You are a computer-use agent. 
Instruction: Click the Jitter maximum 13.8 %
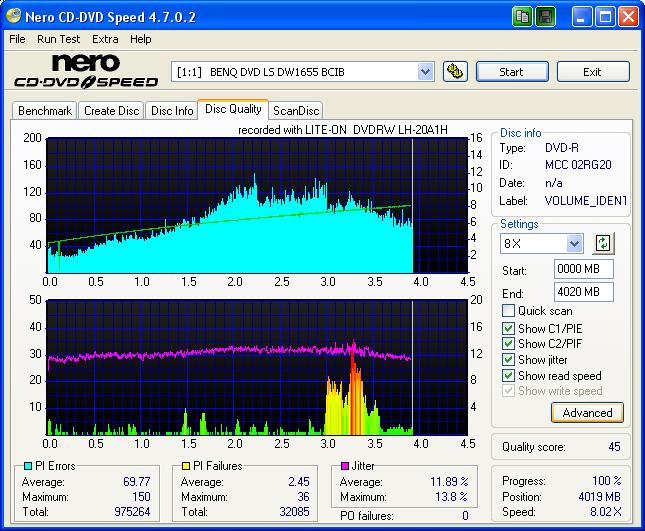(451, 497)
